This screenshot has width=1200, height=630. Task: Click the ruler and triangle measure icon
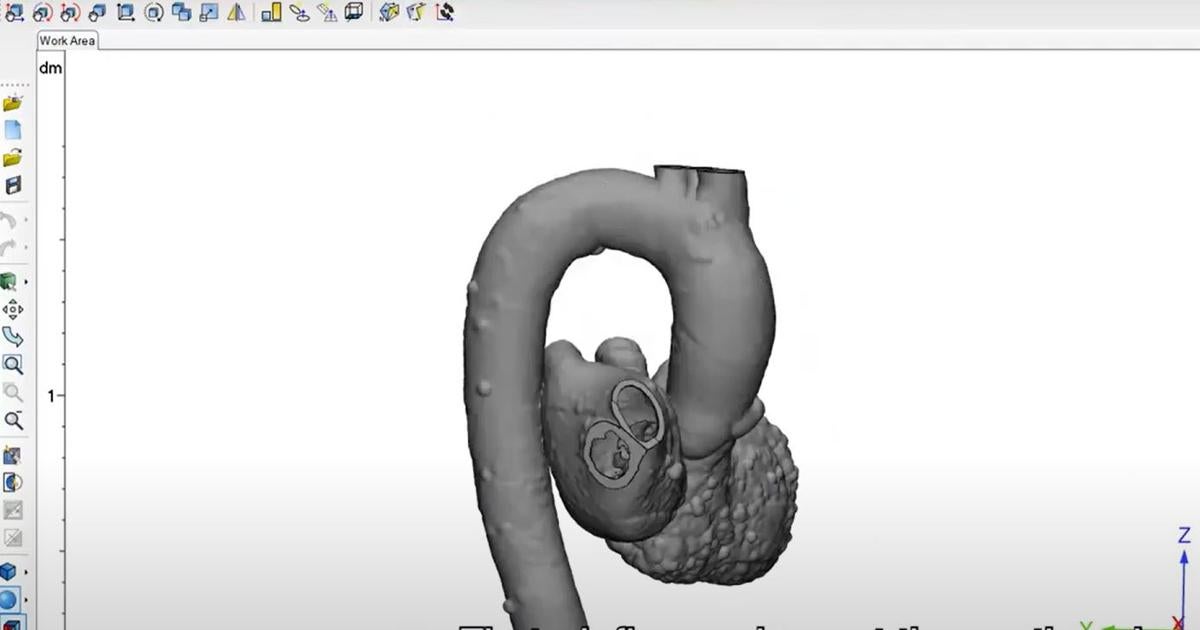coord(327,12)
